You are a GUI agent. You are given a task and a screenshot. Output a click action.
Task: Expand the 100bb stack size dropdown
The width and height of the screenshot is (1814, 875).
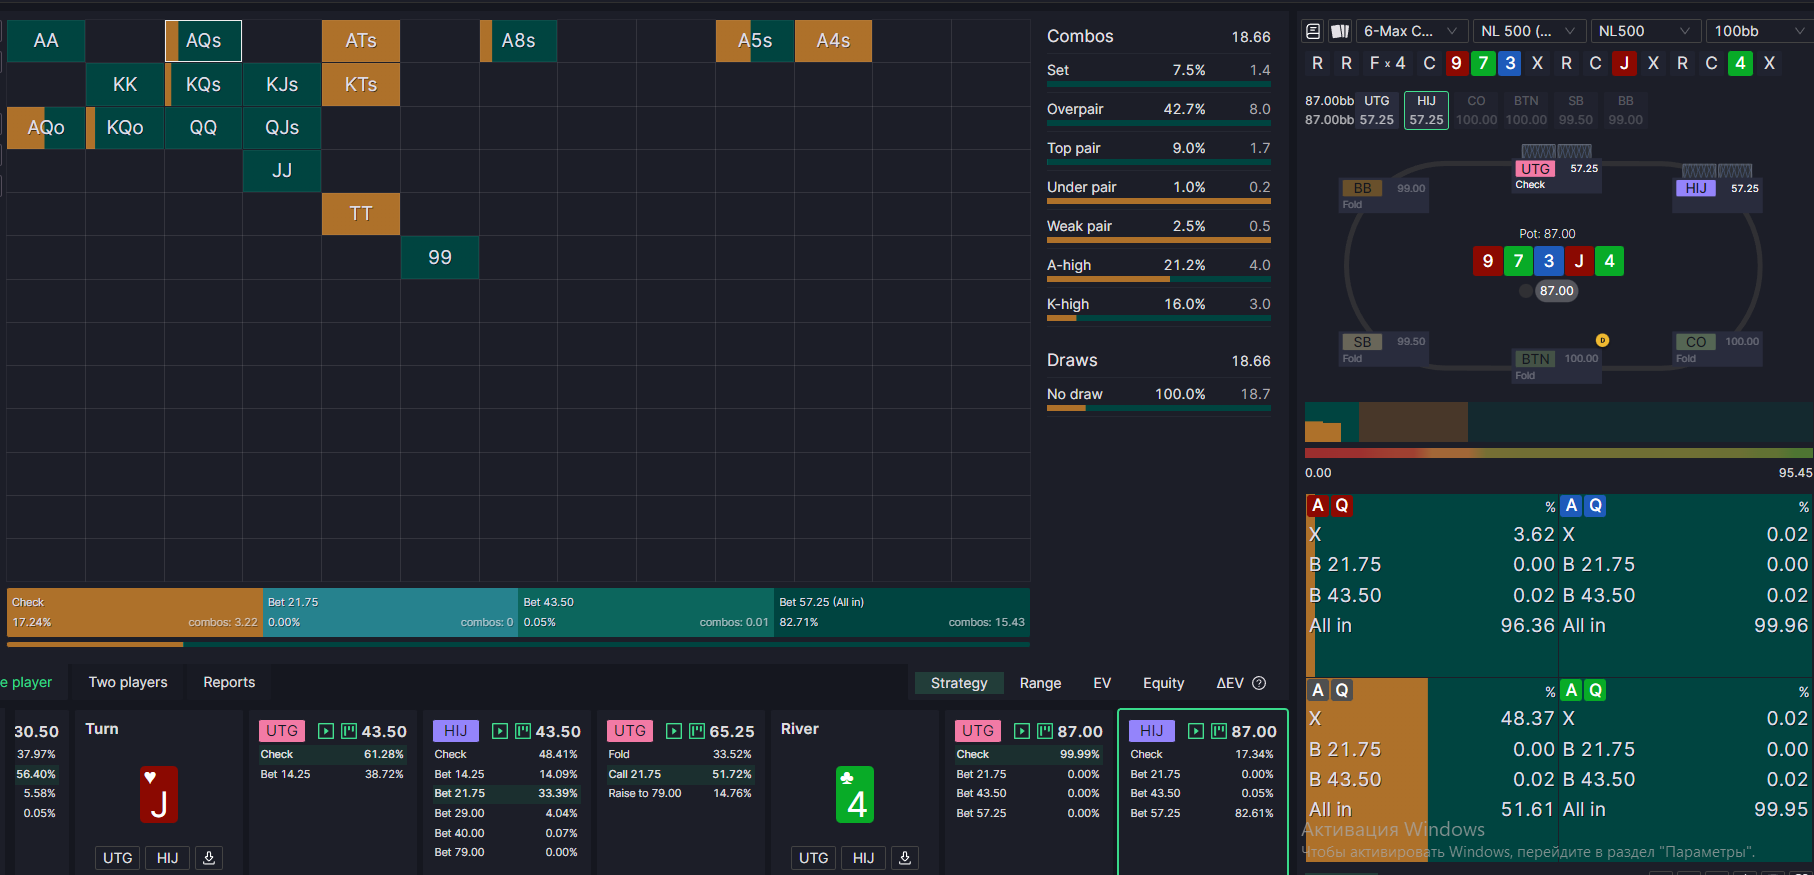click(1758, 31)
